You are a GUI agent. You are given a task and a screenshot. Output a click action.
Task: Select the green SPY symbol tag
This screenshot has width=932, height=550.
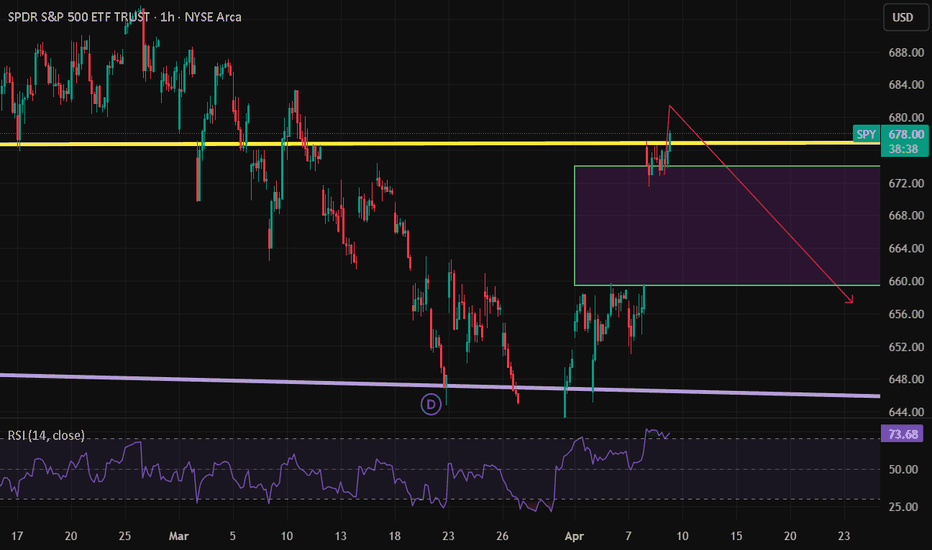click(x=866, y=134)
